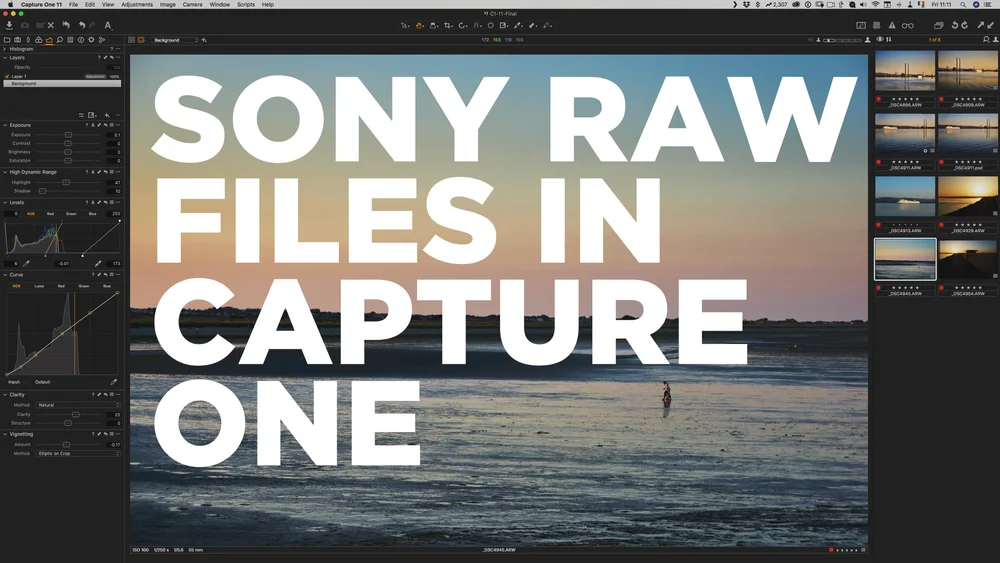Viewport: 1000px width, 563px height.
Task: Click the Exposure warning triangle icon
Action: pos(892,26)
